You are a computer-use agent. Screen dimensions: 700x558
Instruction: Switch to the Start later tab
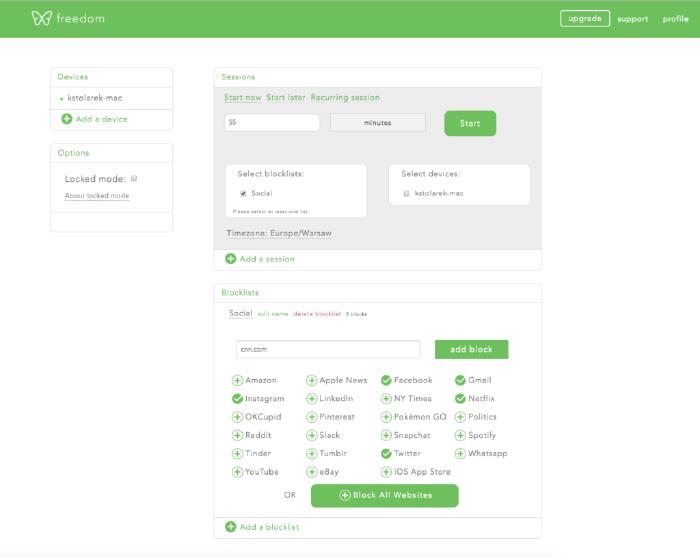[286, 97]
